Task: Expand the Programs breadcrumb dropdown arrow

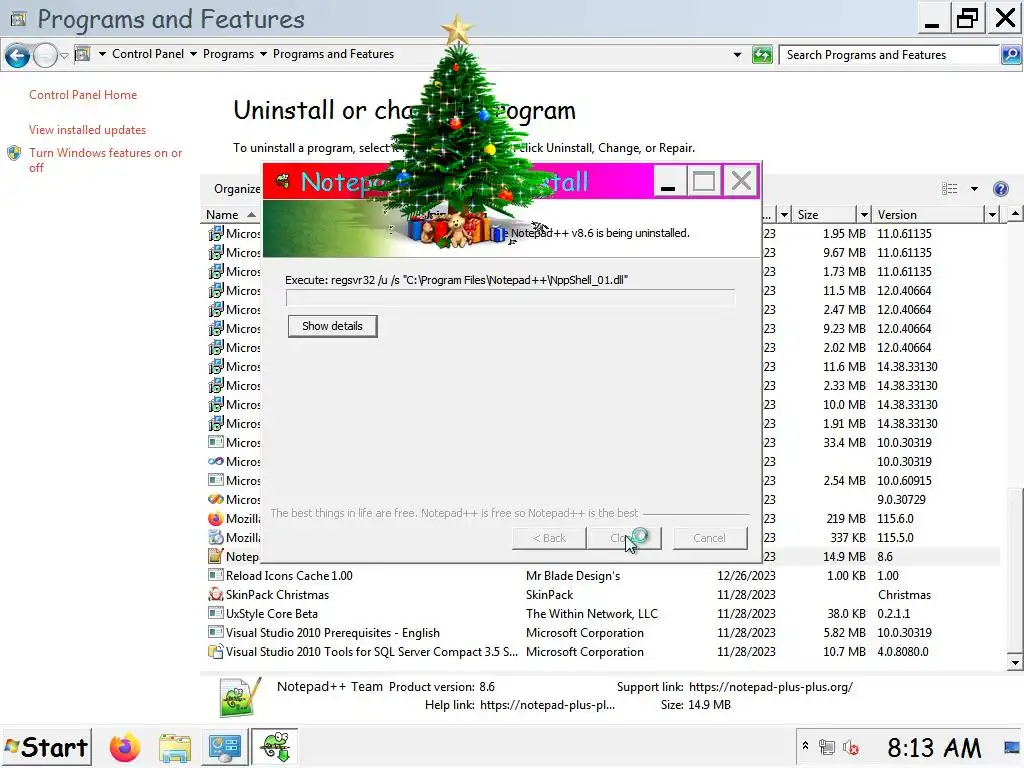Action: pyautogui.click(x=263, y=54)
